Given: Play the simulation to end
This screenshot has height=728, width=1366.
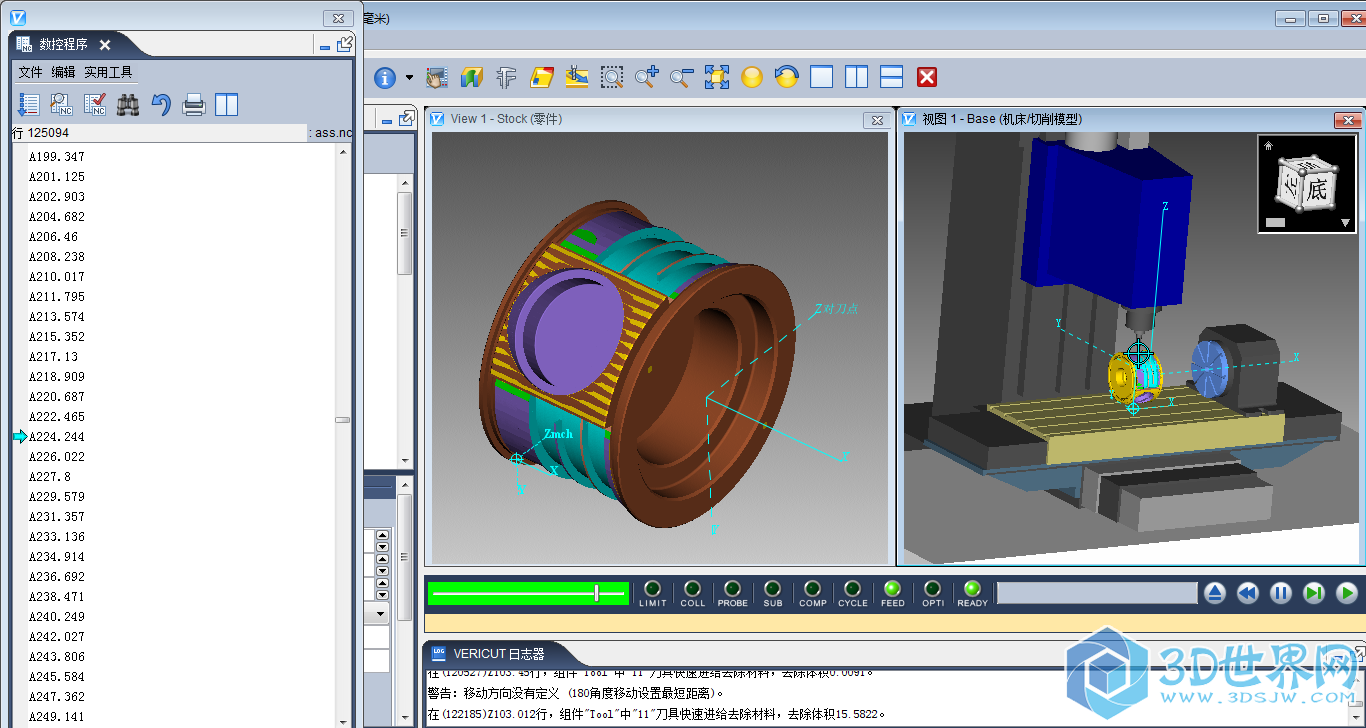Looking at the screenshot, I should click(1347, 593).
